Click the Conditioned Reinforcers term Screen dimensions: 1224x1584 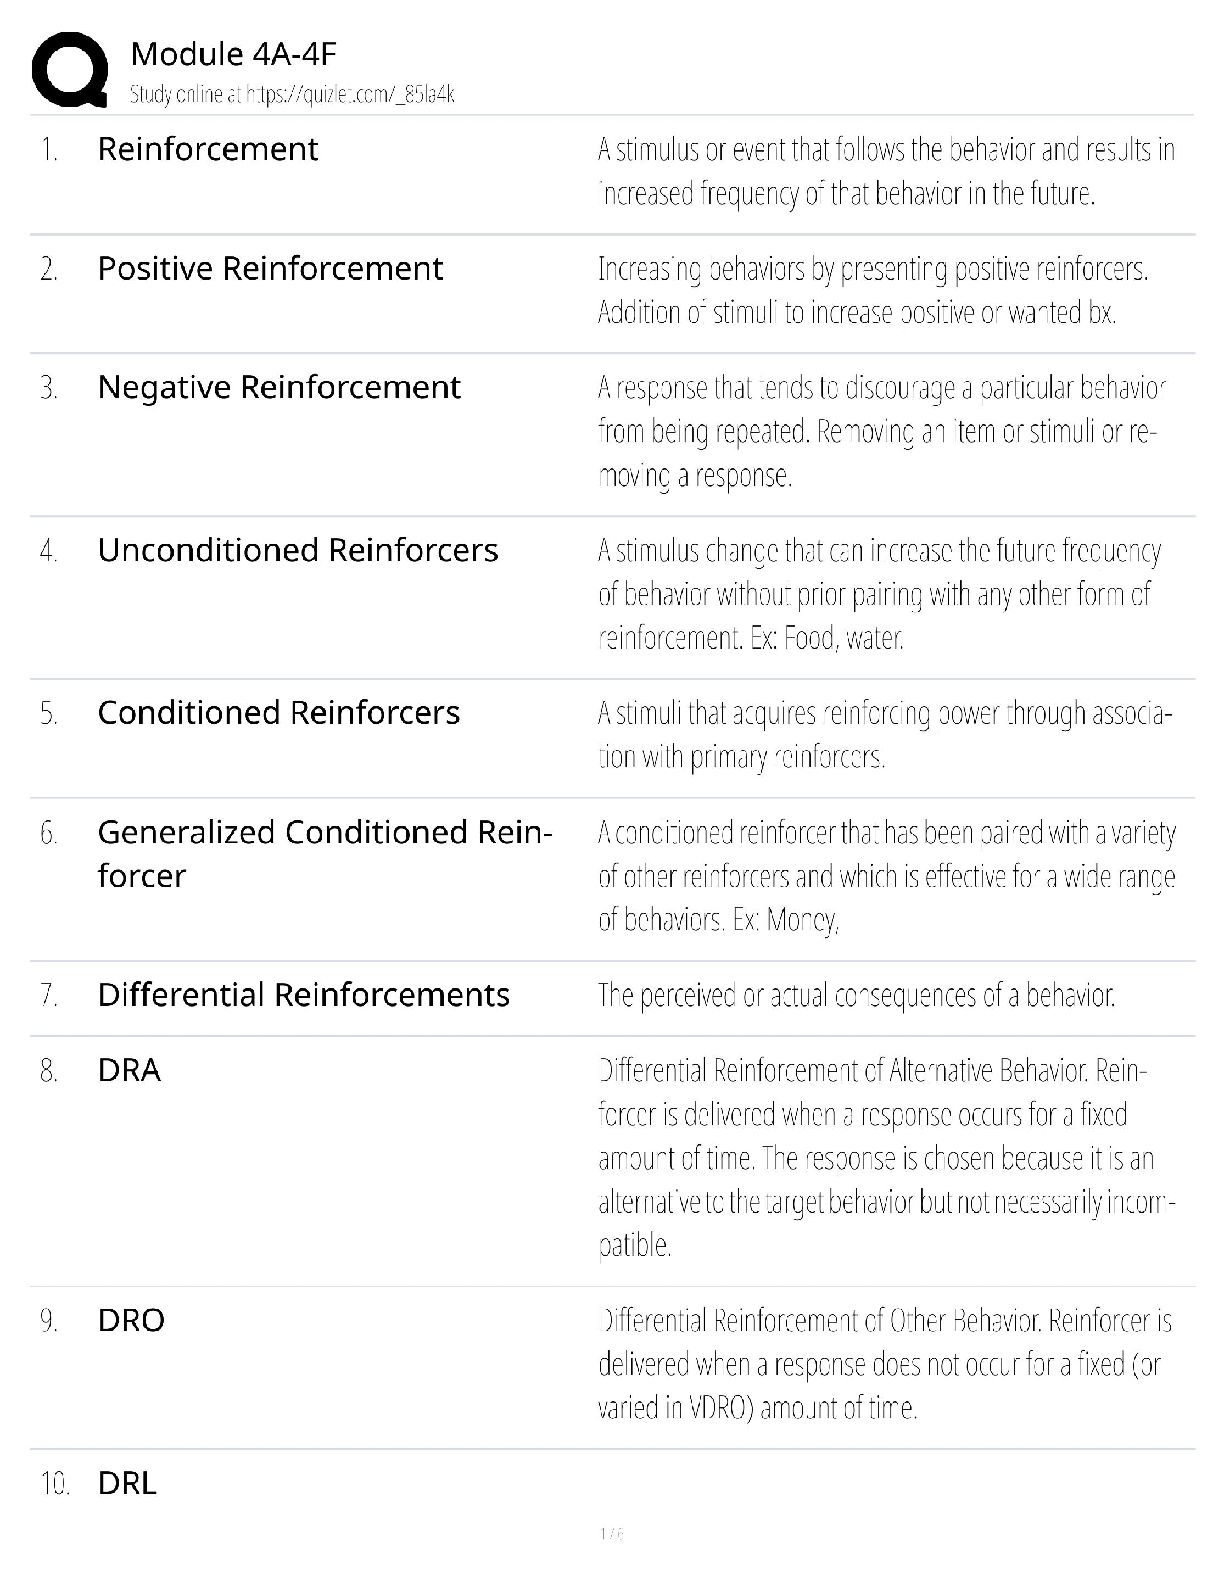pos(279,713)
